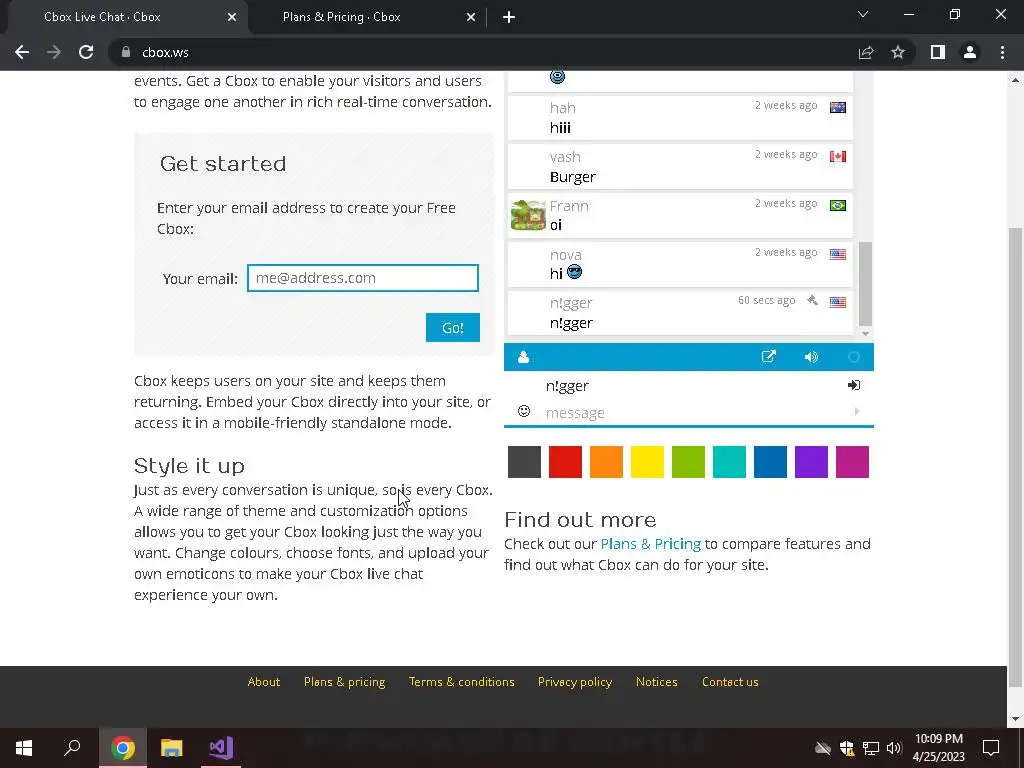
Task: Open the Notices footer link
Action: tap(656, 682)
